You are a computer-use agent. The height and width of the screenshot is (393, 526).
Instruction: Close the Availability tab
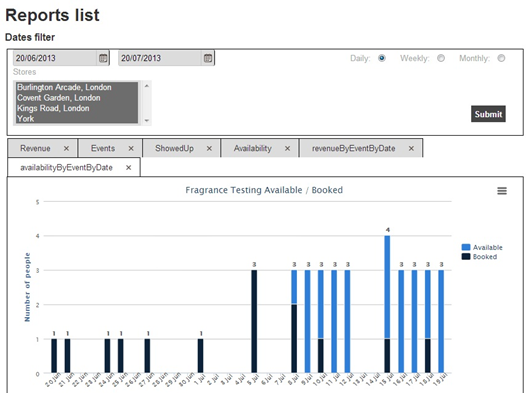coord(287,148)
